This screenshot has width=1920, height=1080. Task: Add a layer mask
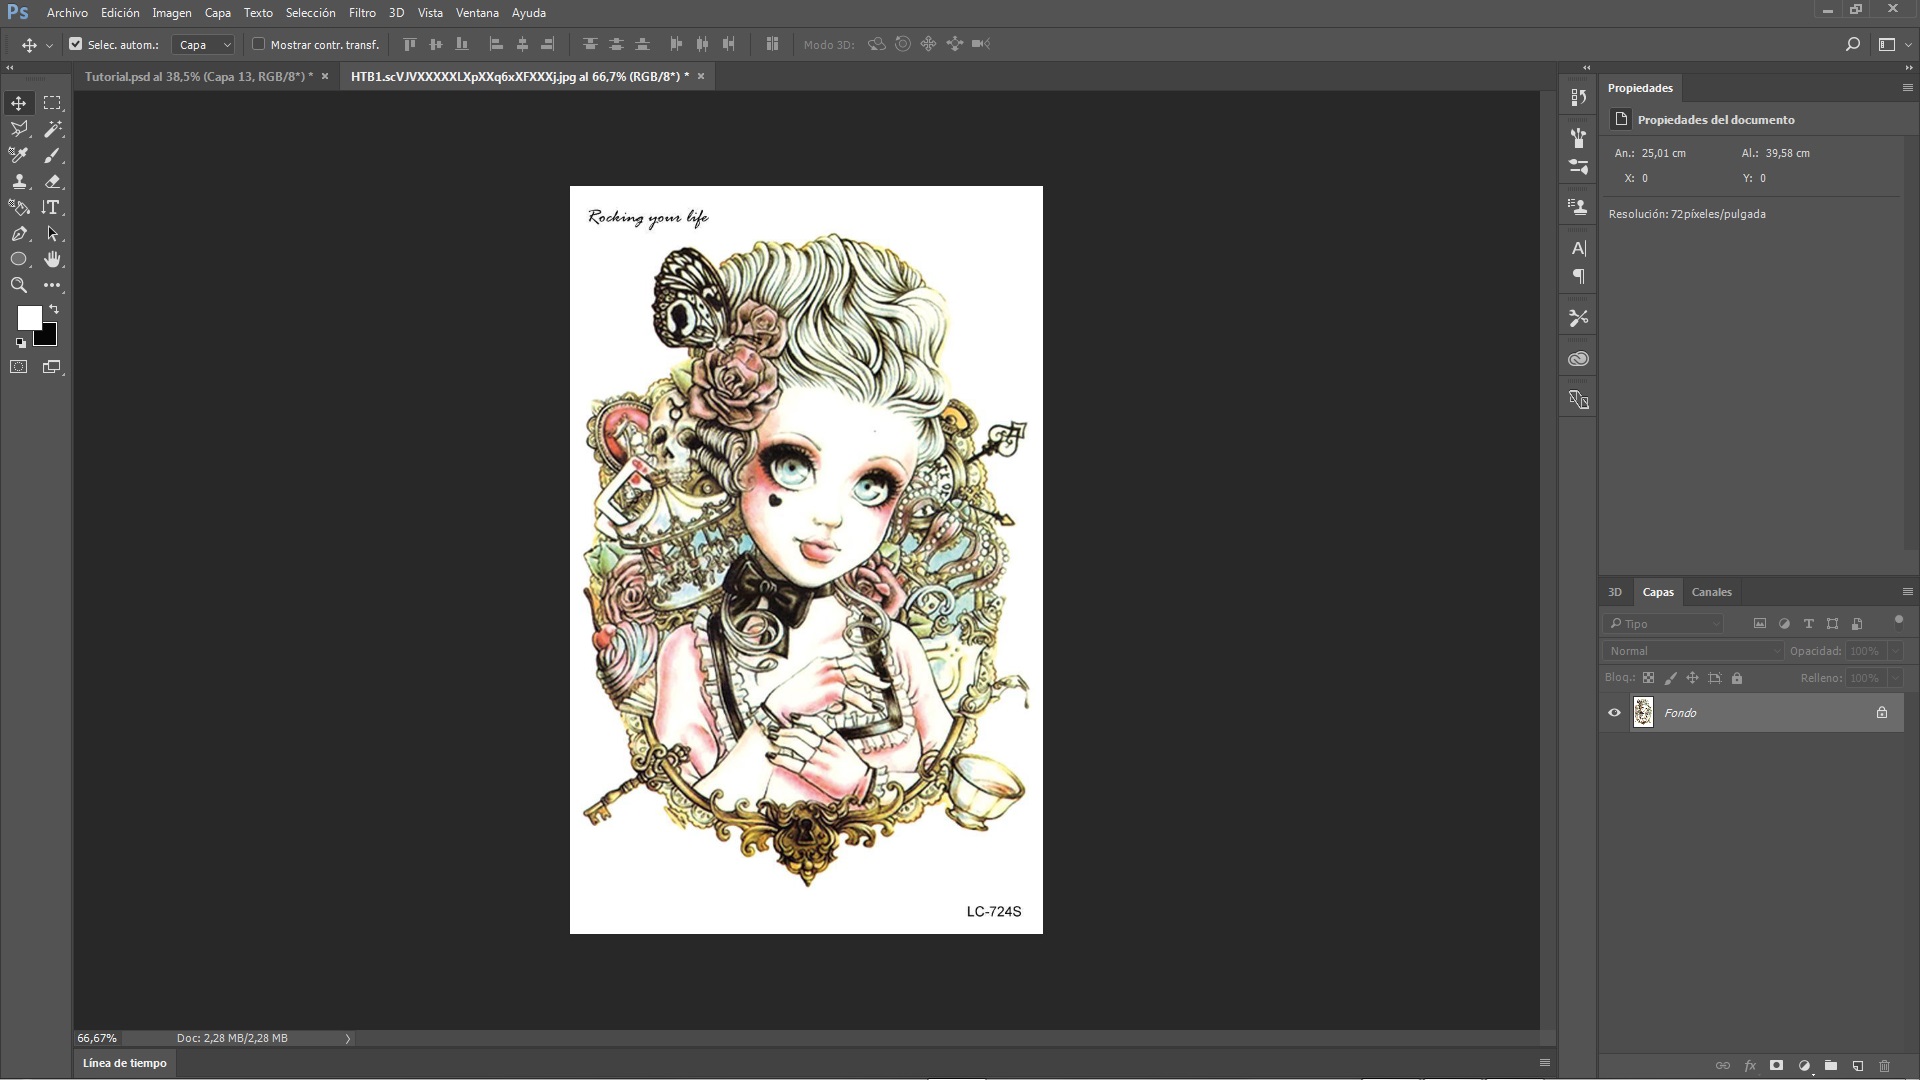click(x=1777, y=1066)
